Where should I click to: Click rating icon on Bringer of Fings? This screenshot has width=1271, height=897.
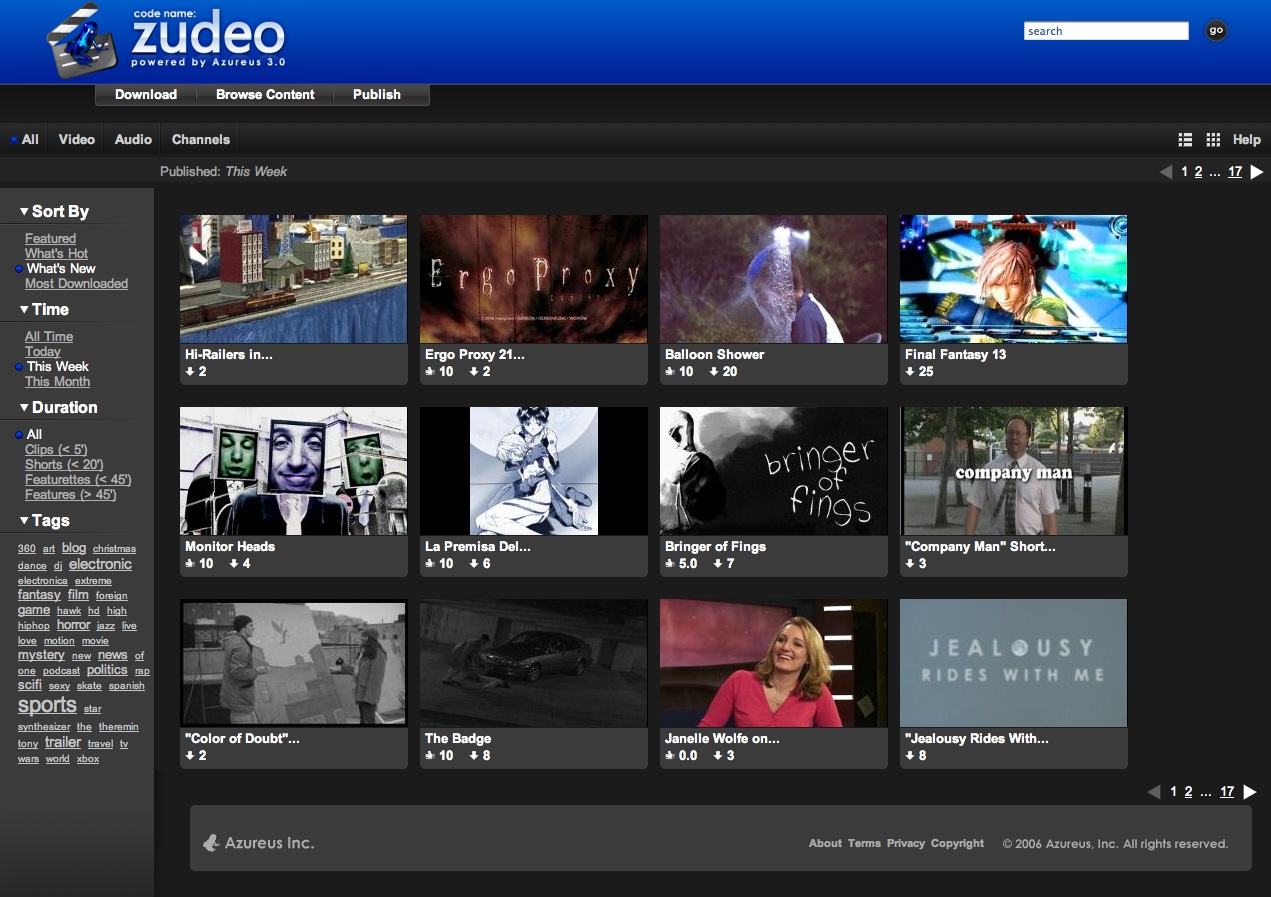669,564
